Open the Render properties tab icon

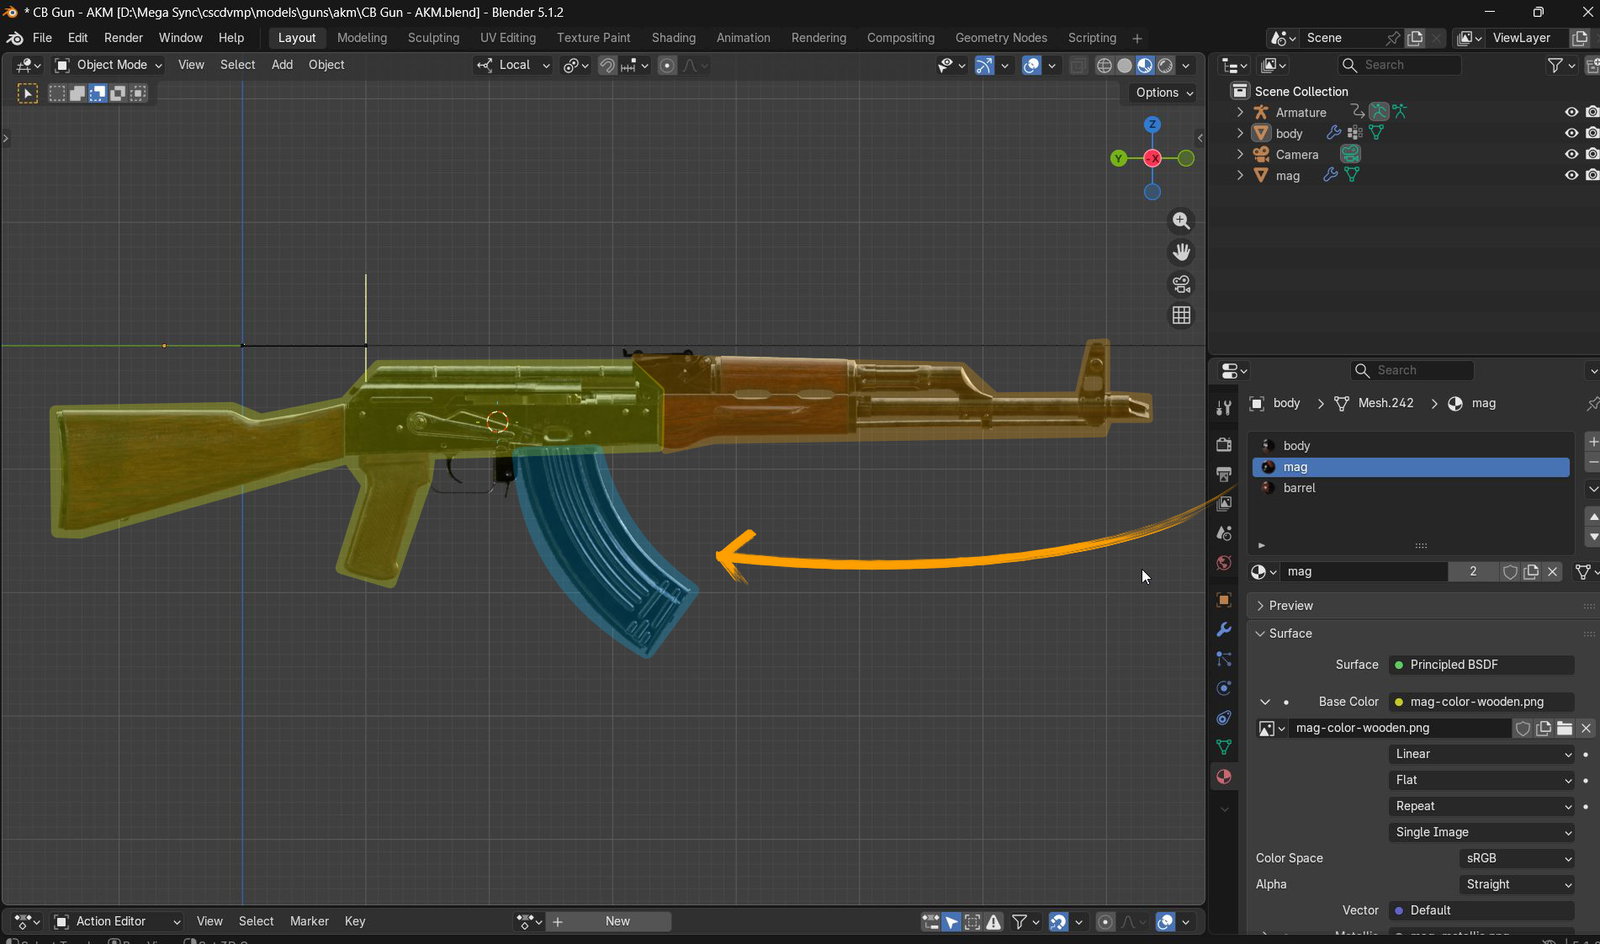point(1223,444)
